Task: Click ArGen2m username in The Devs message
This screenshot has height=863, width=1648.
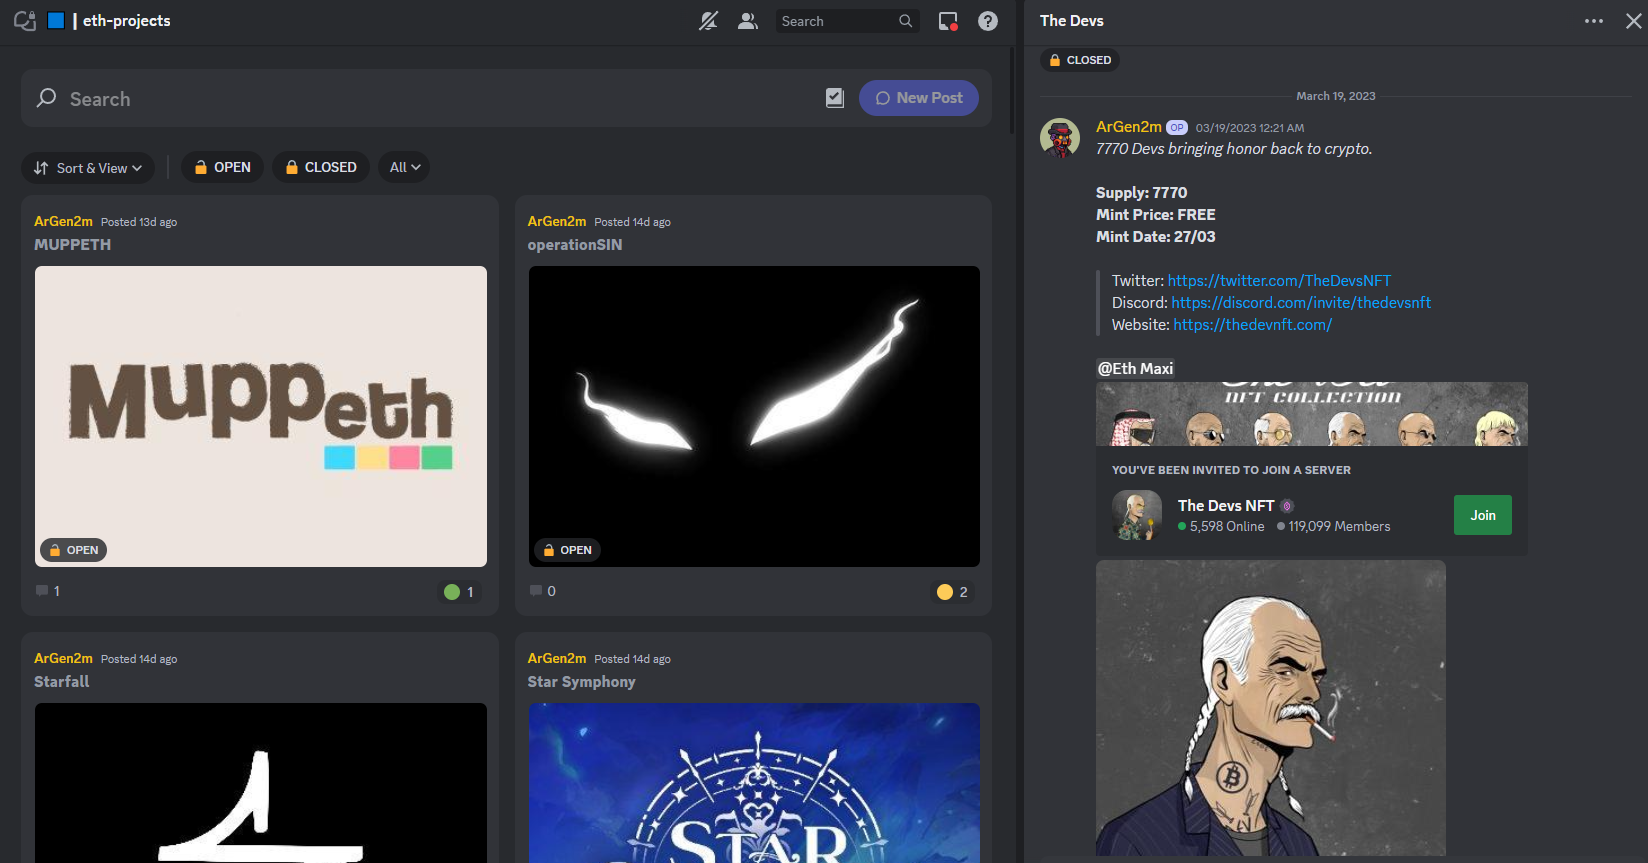Action: (1129, 127)
